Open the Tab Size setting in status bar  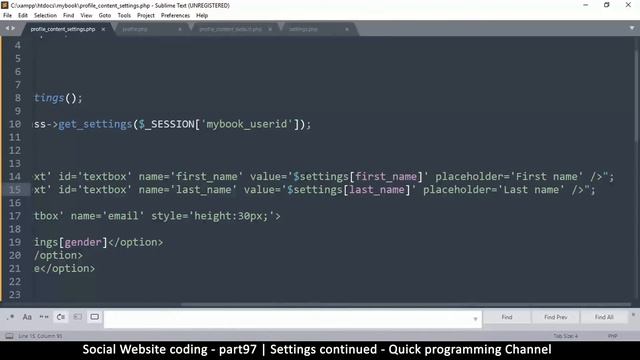(x=566, y=336)
